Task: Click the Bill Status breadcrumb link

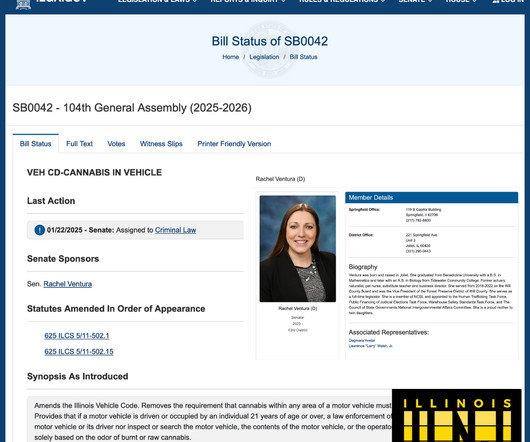Action: [304, 57]
